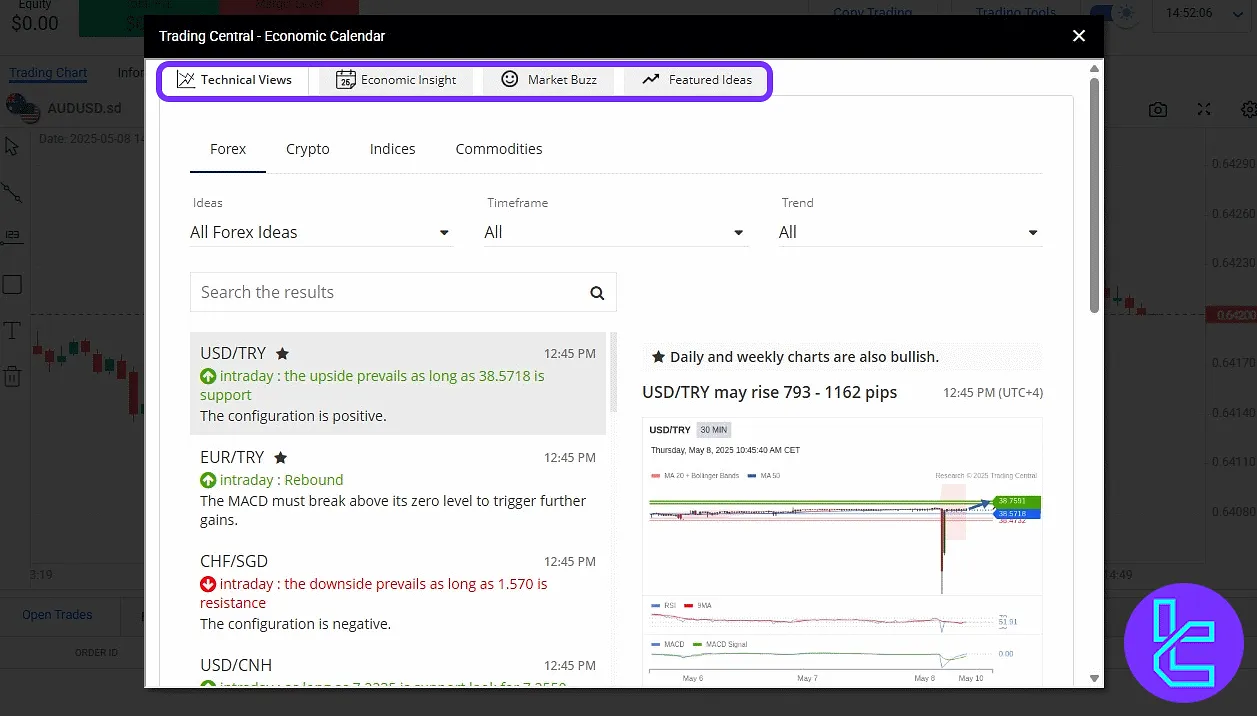Select the horizontal line drawing tool
This screenshot has height=716, width=1257.
tap(12, 236)
